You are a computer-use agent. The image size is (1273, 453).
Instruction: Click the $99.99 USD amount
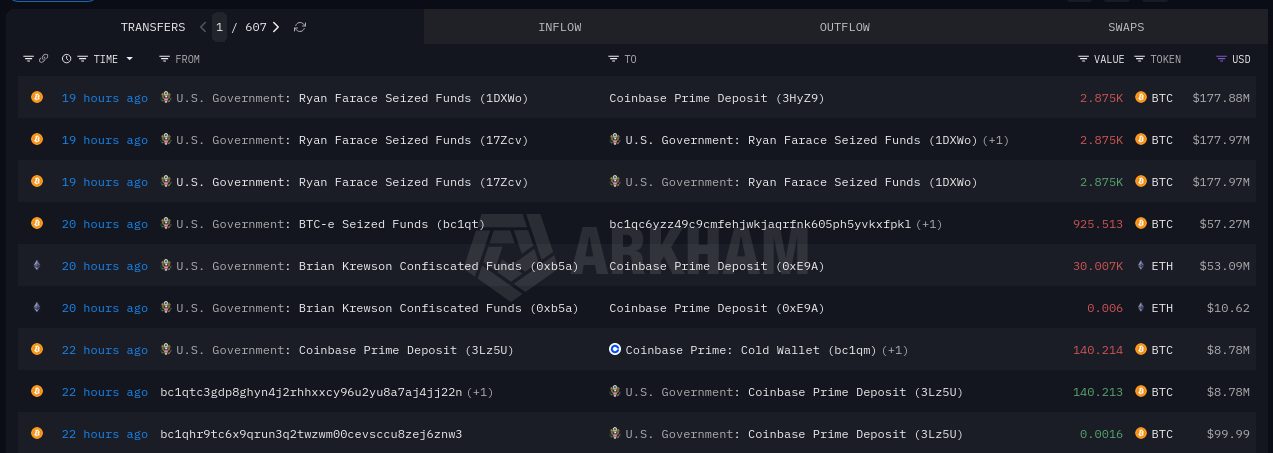(1229, 434)
